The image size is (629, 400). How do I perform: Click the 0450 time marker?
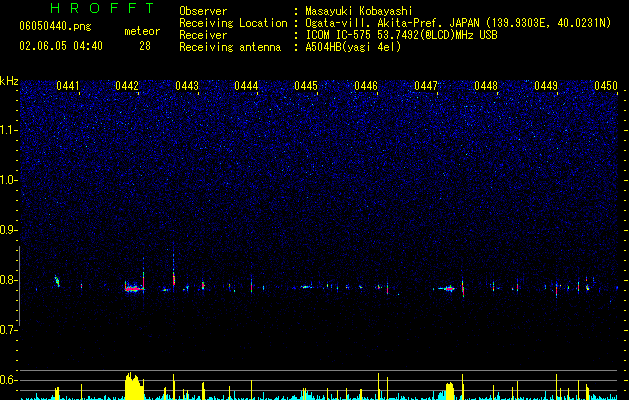click(x=606, y=86)
